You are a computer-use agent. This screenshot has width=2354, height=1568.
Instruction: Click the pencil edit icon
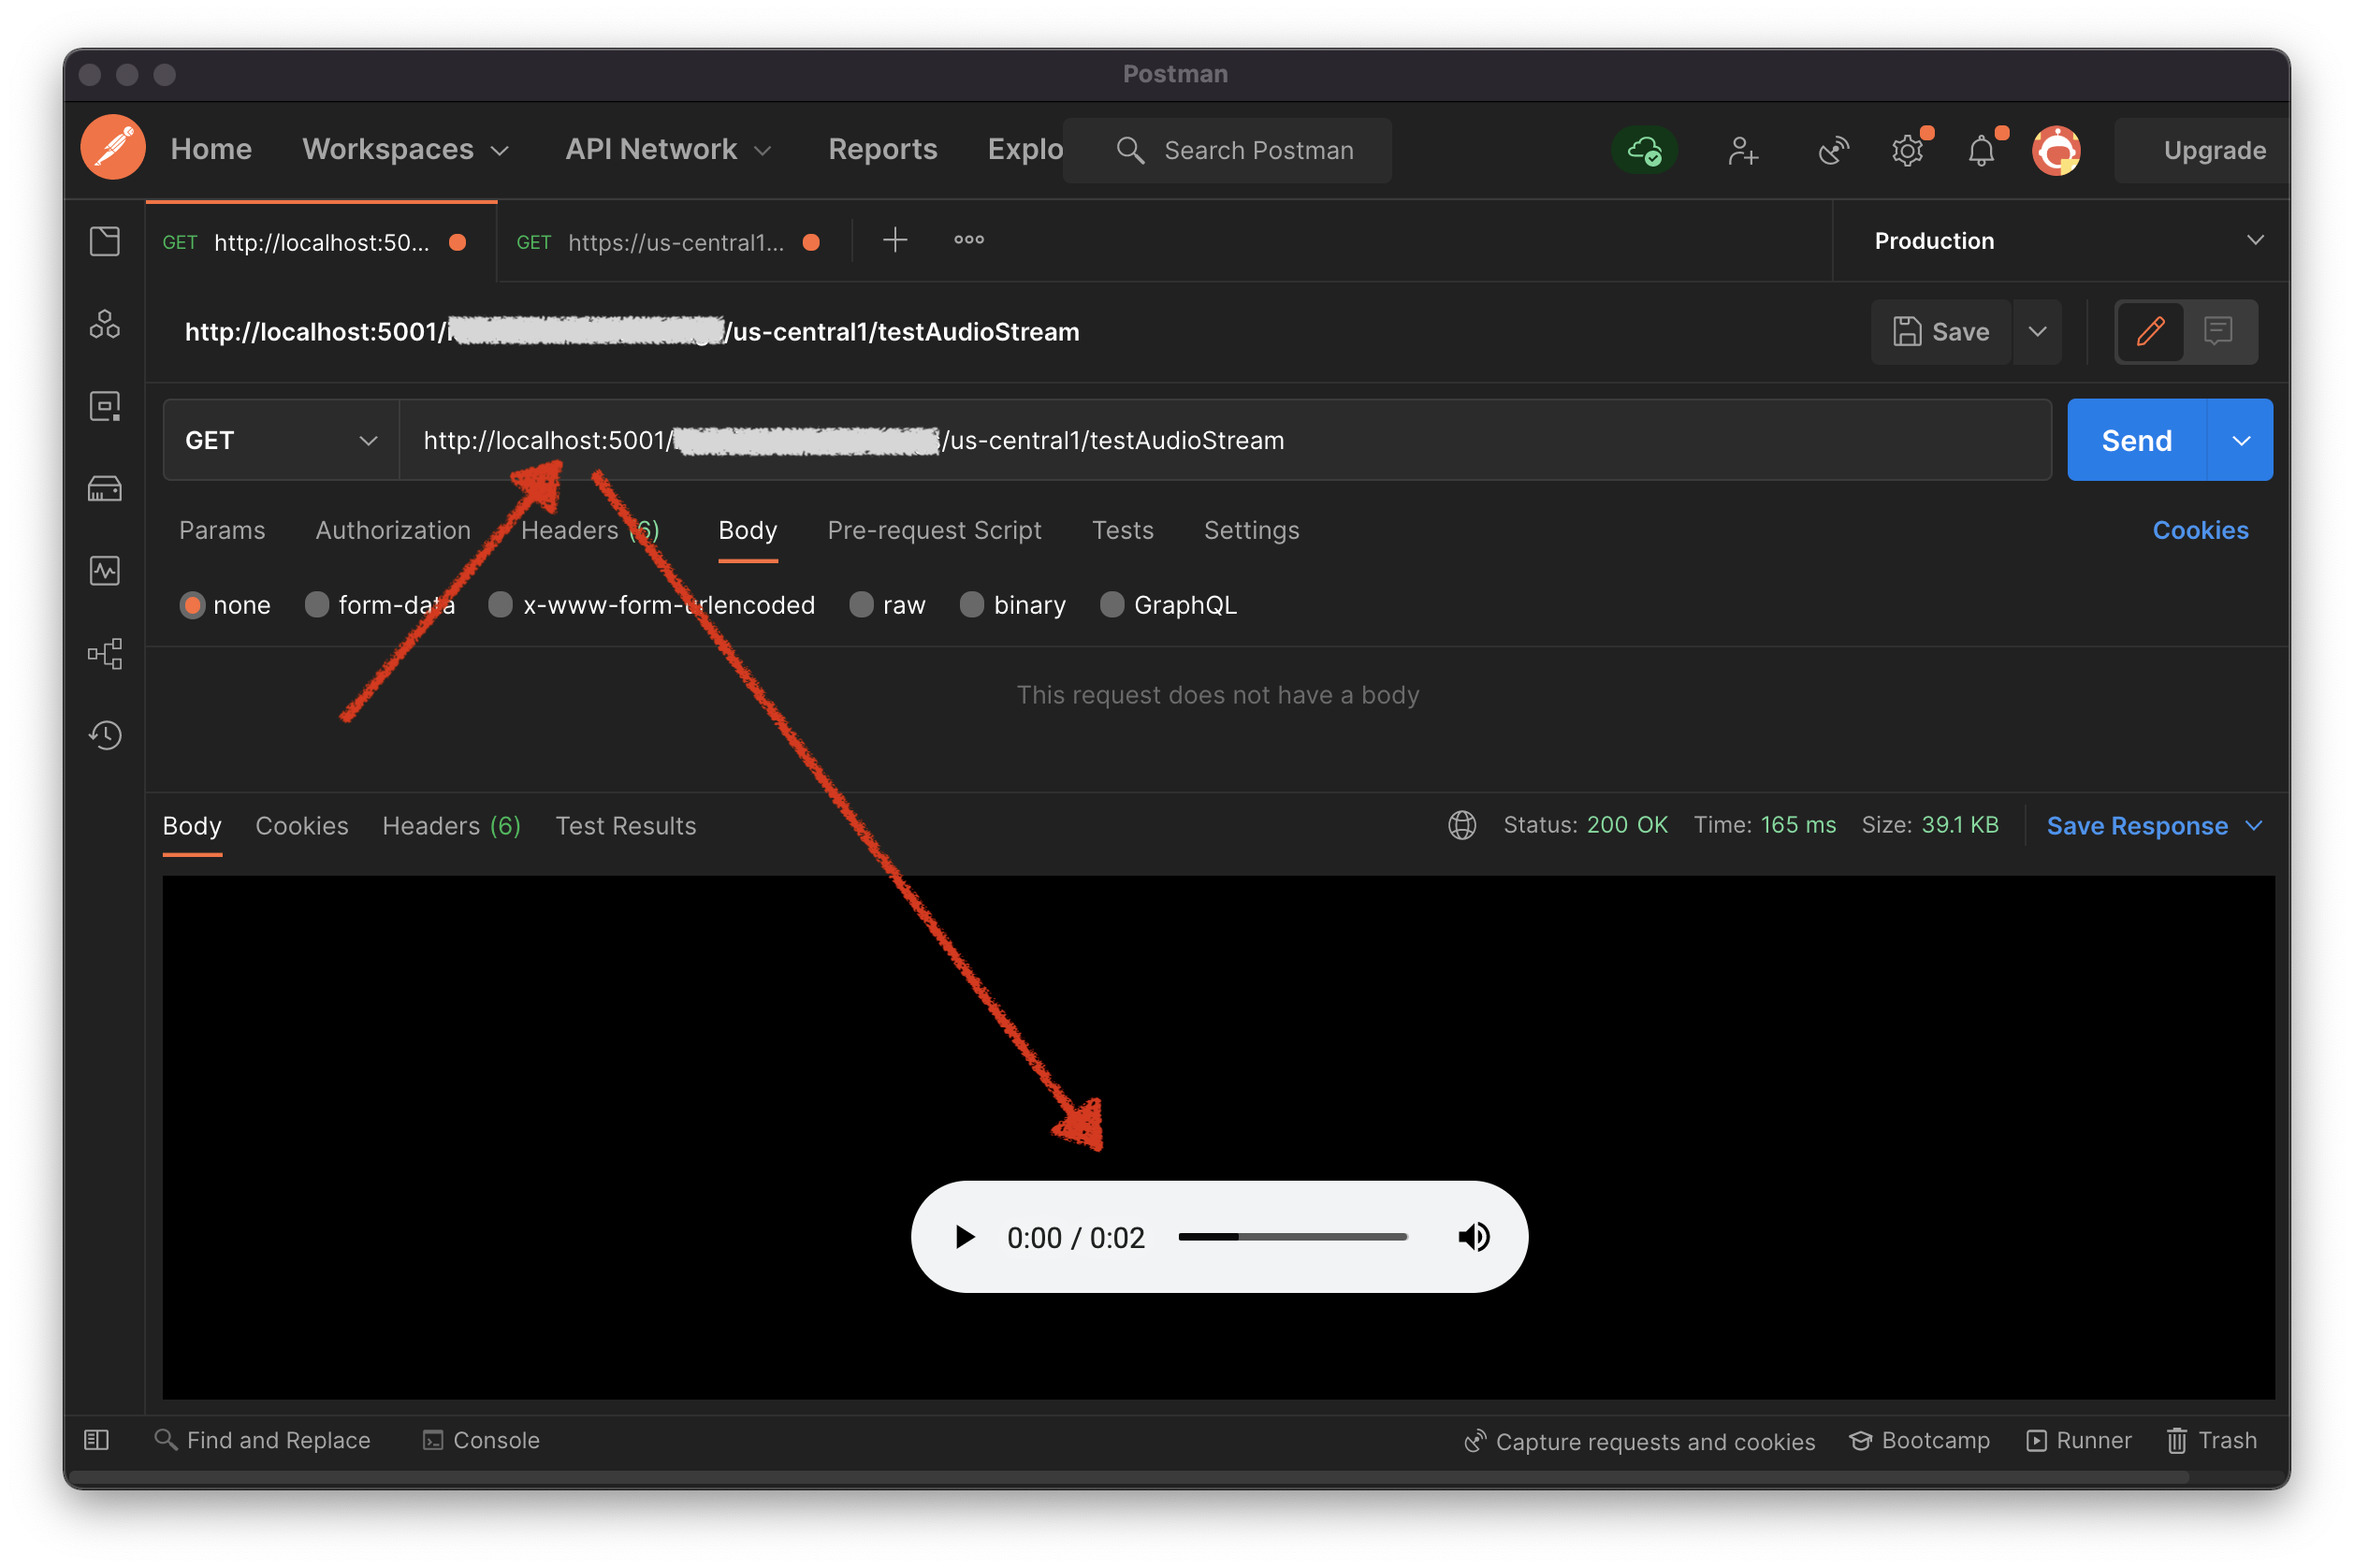point(2150,331)
